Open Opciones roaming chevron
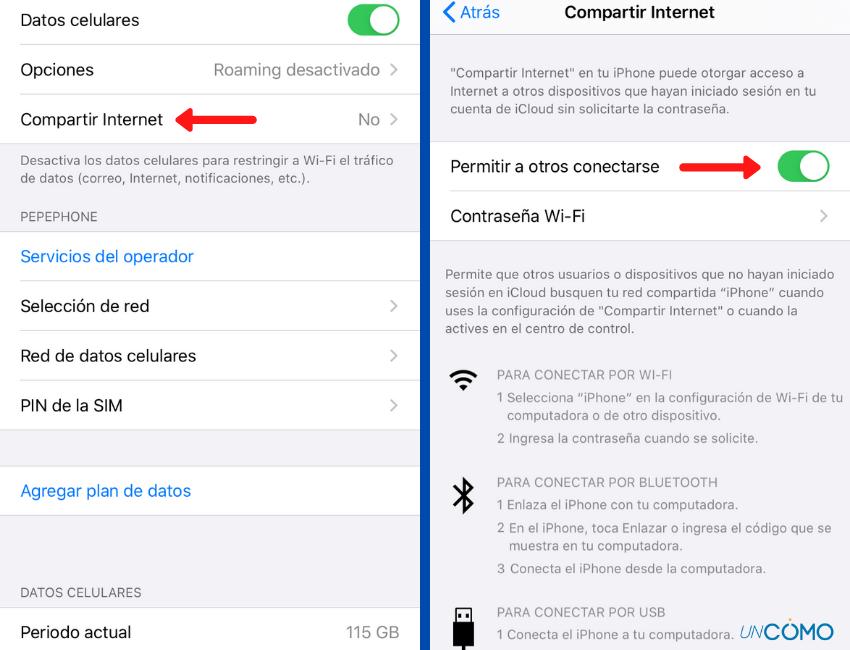Screen dimensions: 850x650 pos(394,70)
